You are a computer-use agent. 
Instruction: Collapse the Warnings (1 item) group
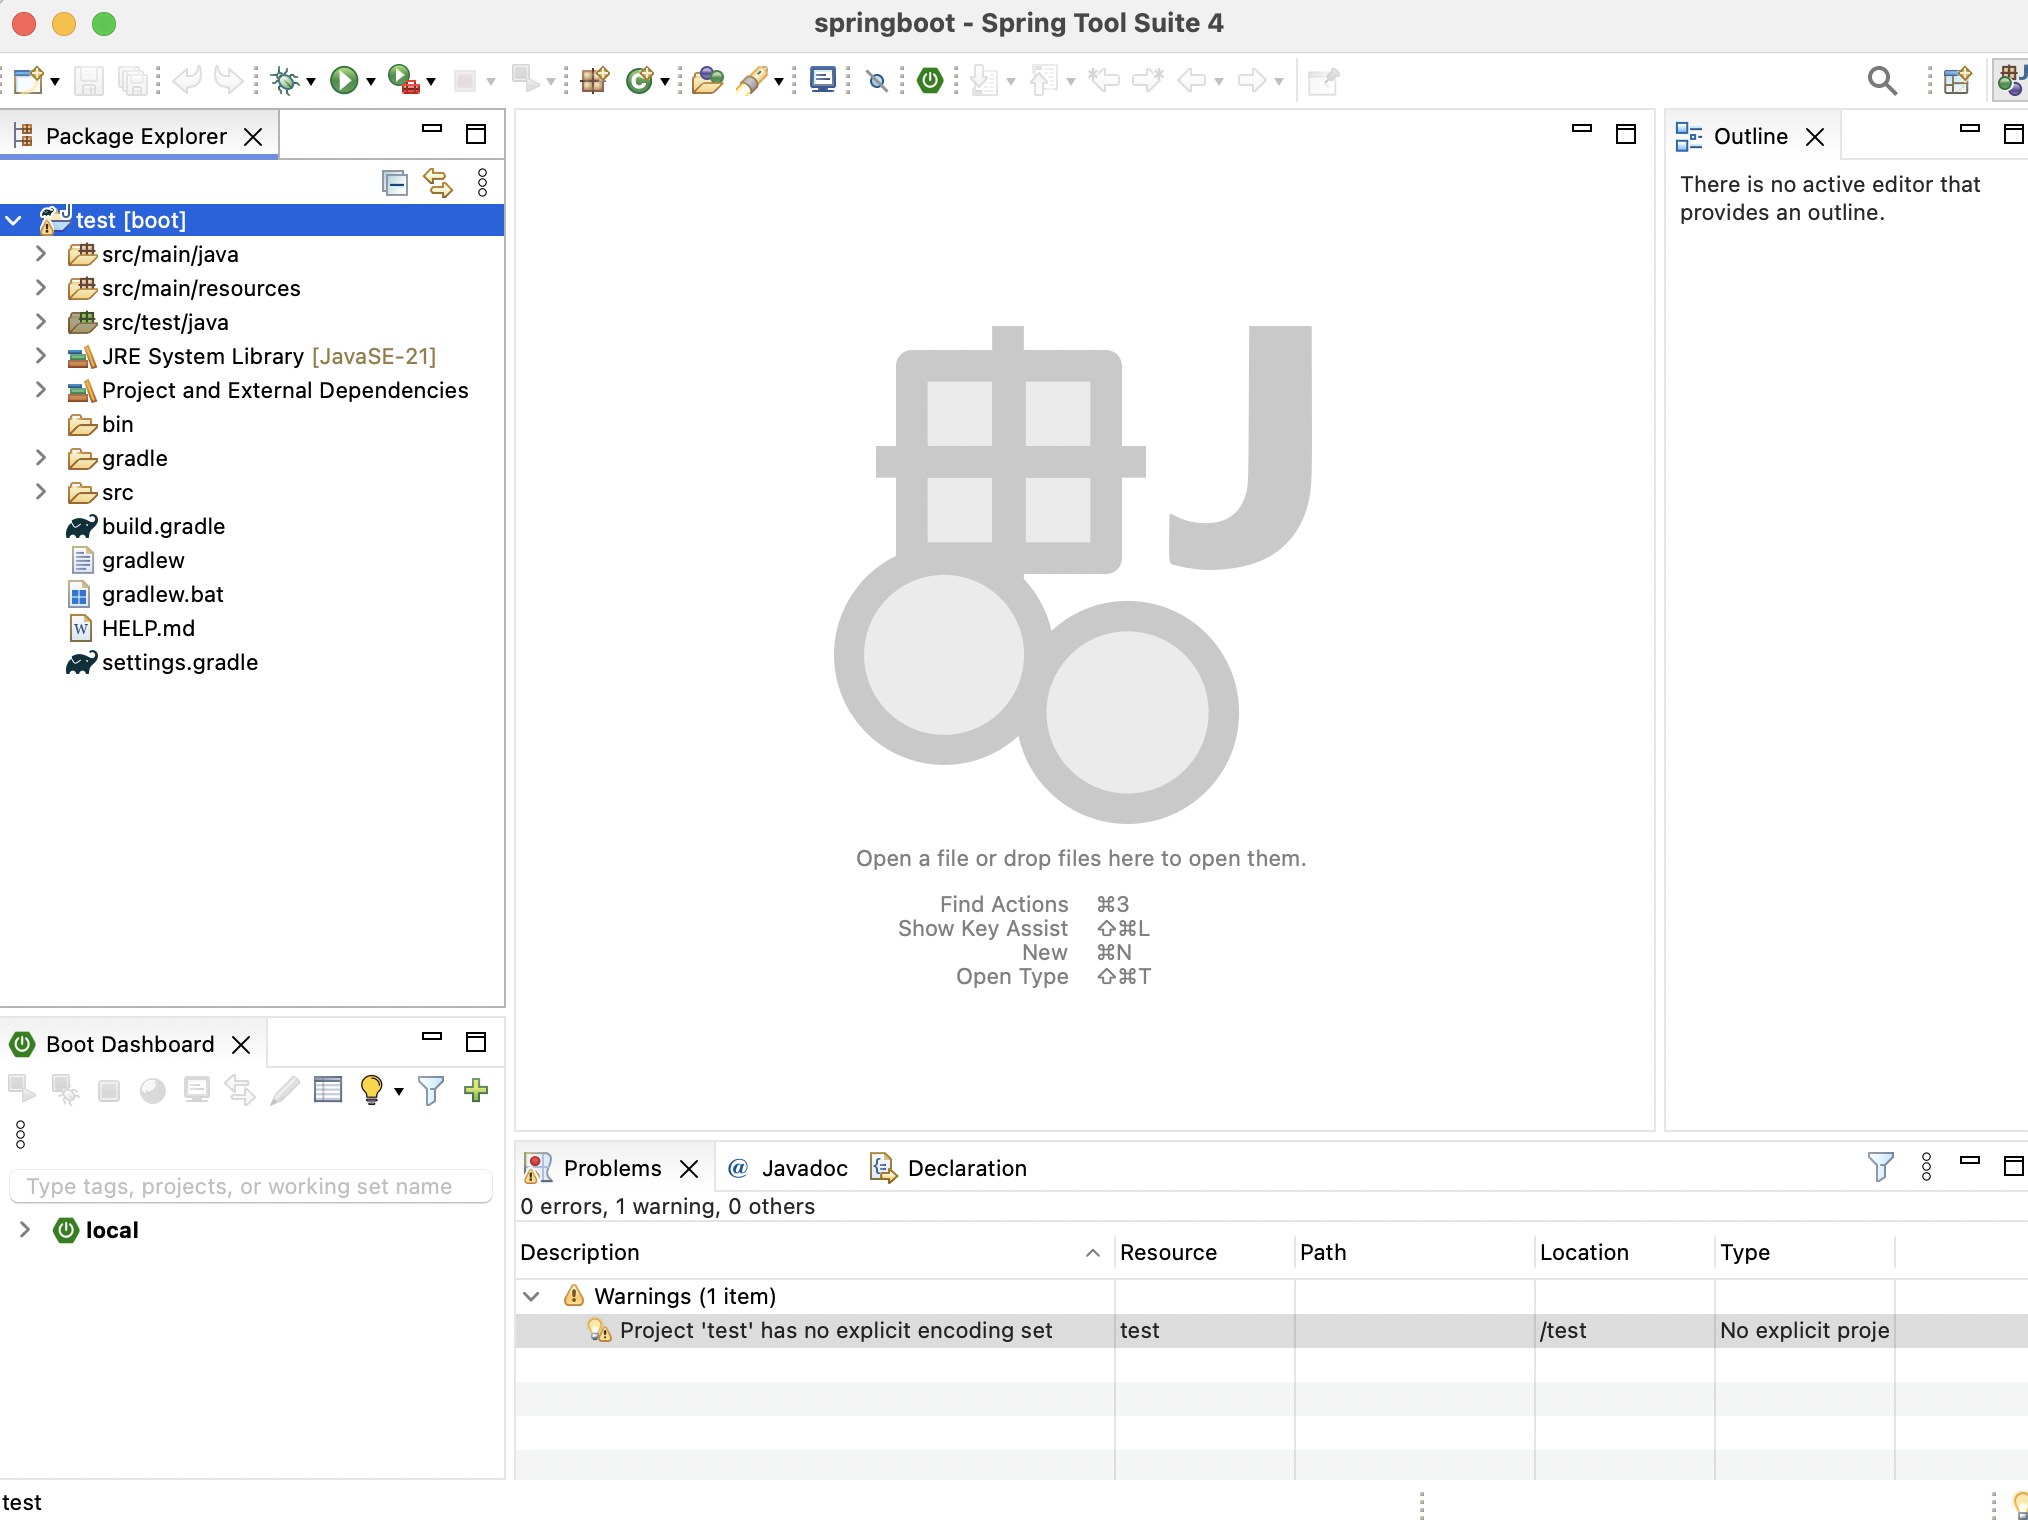pyautogui.click(x=532, y=1296)
